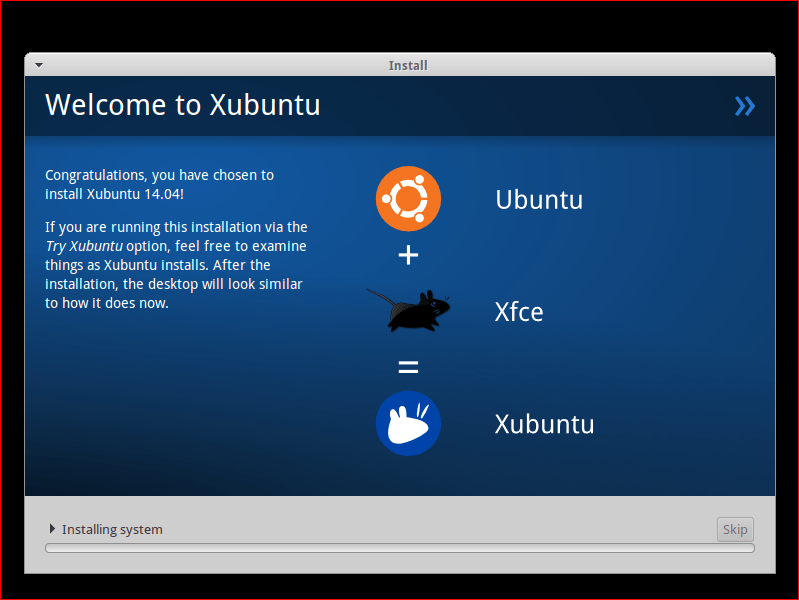
Task: Click the installation progress bar
Action: point(400,548)
